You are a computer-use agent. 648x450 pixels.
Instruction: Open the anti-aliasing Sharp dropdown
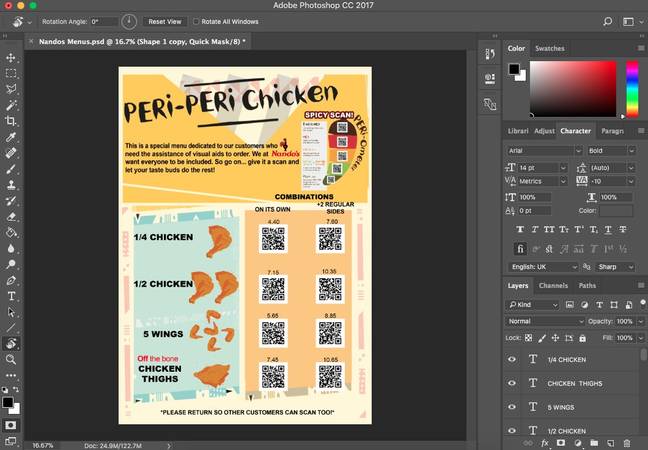615,267
